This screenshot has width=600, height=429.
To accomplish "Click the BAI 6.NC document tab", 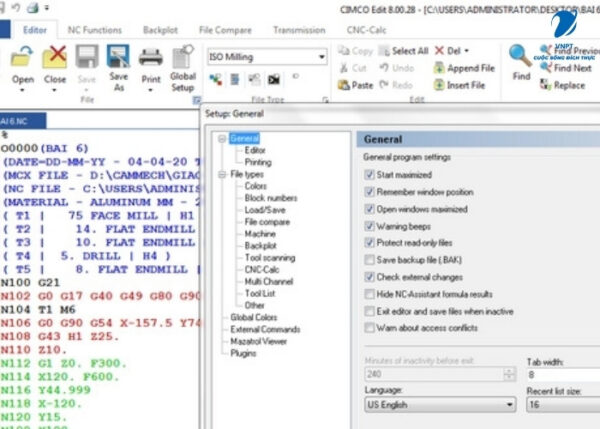I will click(x=22, y=121).
